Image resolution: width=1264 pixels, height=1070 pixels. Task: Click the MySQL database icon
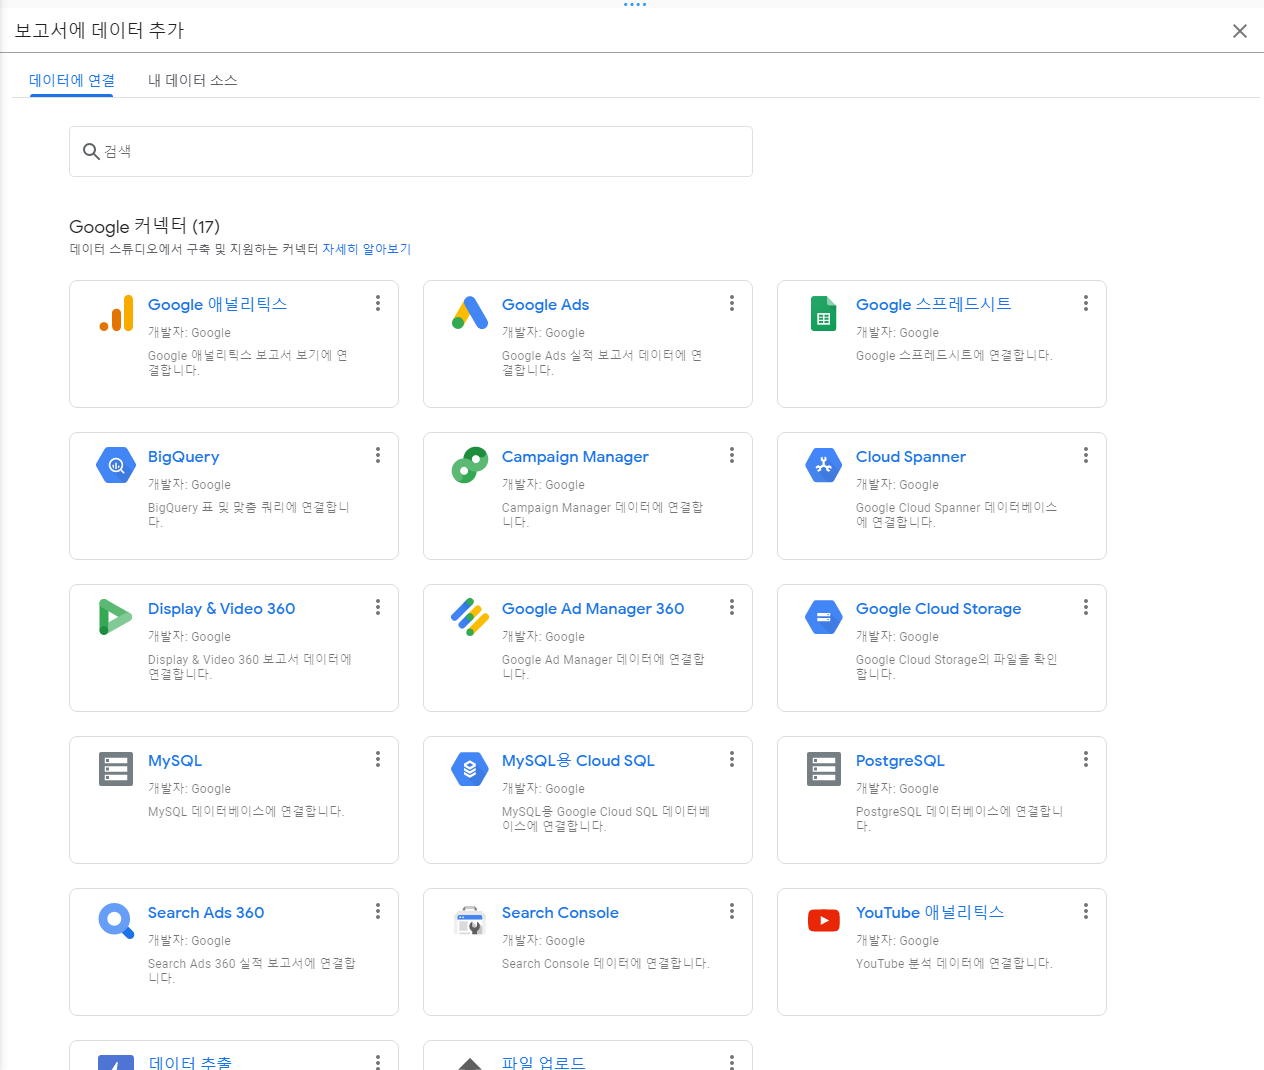(x=116, y=769)
